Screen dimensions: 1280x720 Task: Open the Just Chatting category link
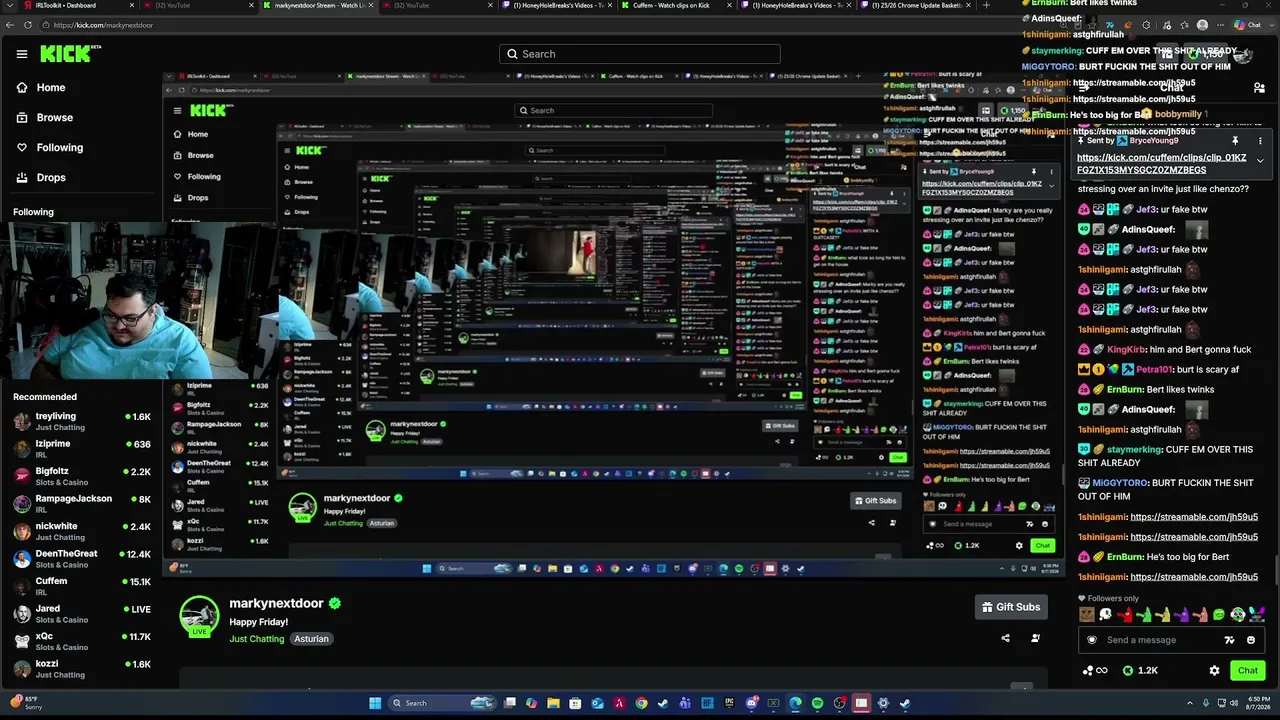[257, 639]
